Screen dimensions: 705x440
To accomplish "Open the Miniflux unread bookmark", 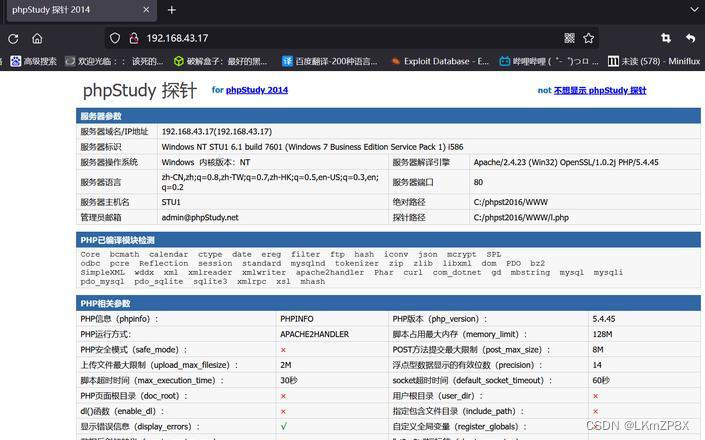I will [654, 61].
